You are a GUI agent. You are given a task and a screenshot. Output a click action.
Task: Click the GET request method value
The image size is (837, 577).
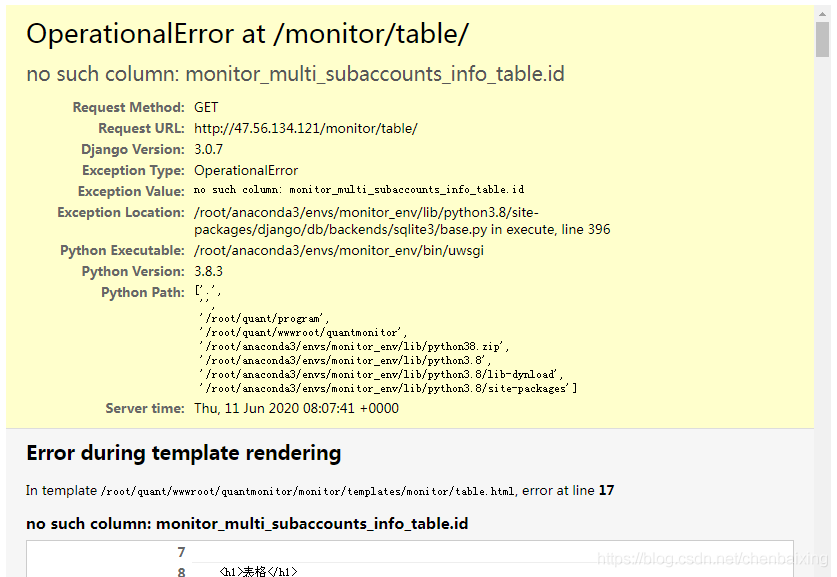[x=206, y=107]
